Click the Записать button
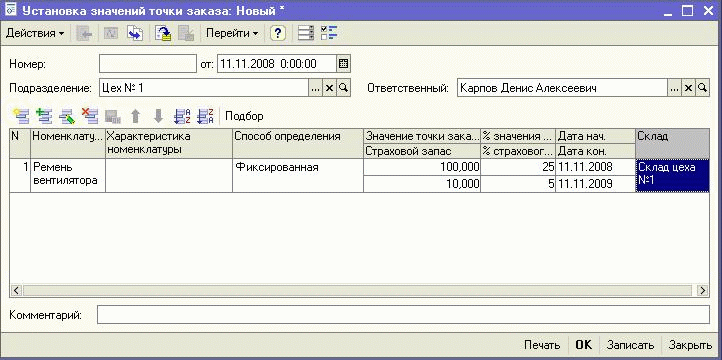This screenshot has height=360, width=722. [630, 345]
